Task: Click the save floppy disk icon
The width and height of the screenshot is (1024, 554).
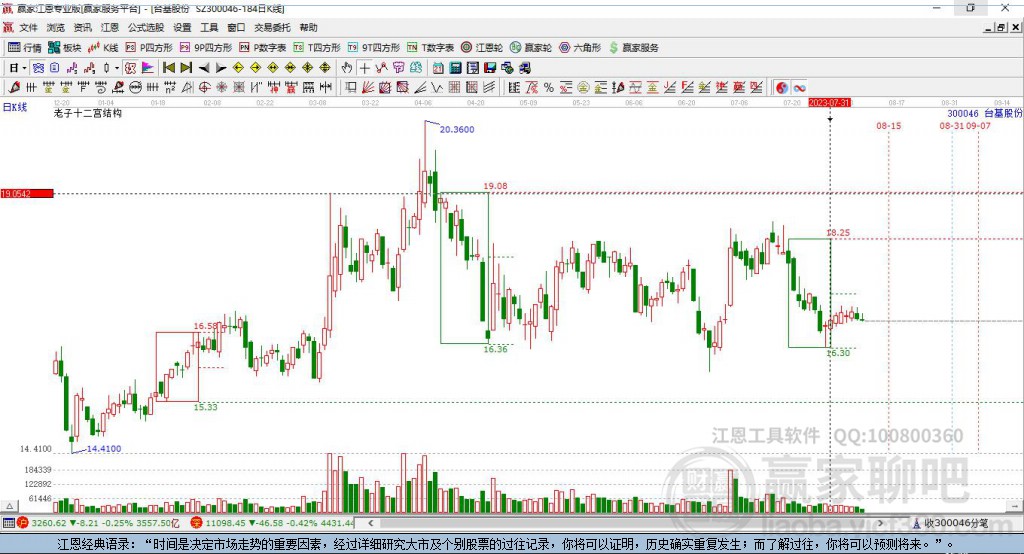Action: tap(490, 67)
